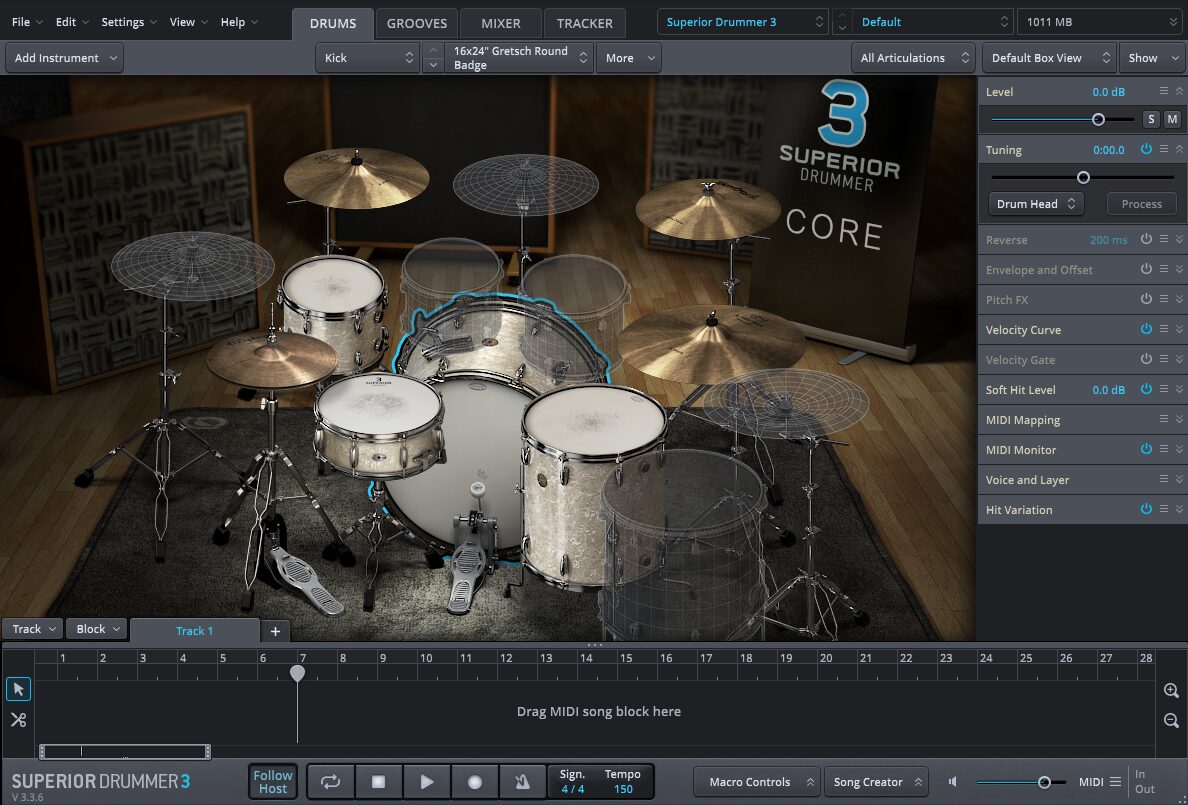This screenshot has width=1188, height=805.
Task: Enable loop playback in the transport bar
Action: (x=330, y=781)
